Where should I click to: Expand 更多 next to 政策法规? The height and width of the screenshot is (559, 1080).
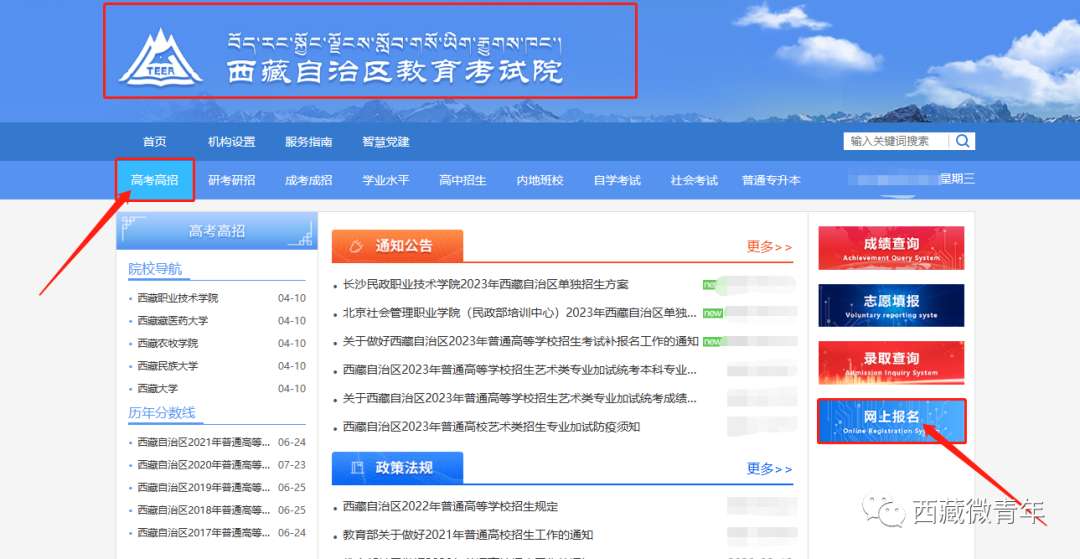tap(768, 468)
